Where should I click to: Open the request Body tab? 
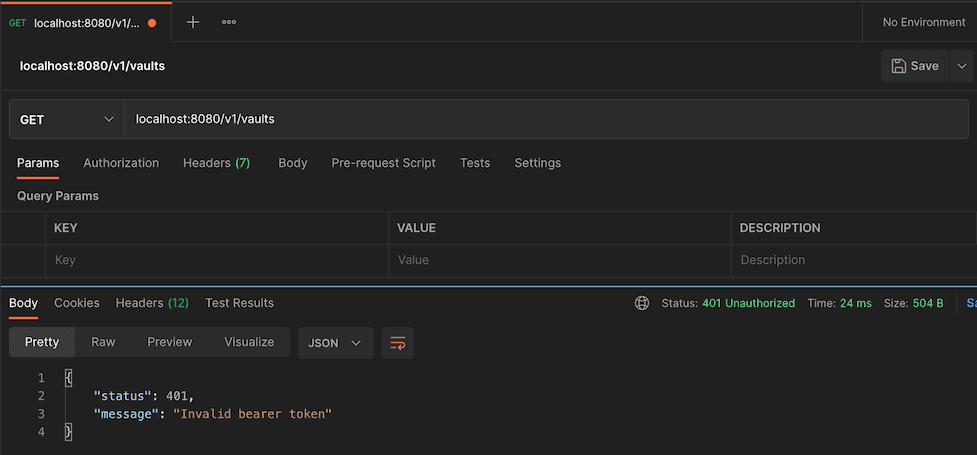[x=293, y=163]
